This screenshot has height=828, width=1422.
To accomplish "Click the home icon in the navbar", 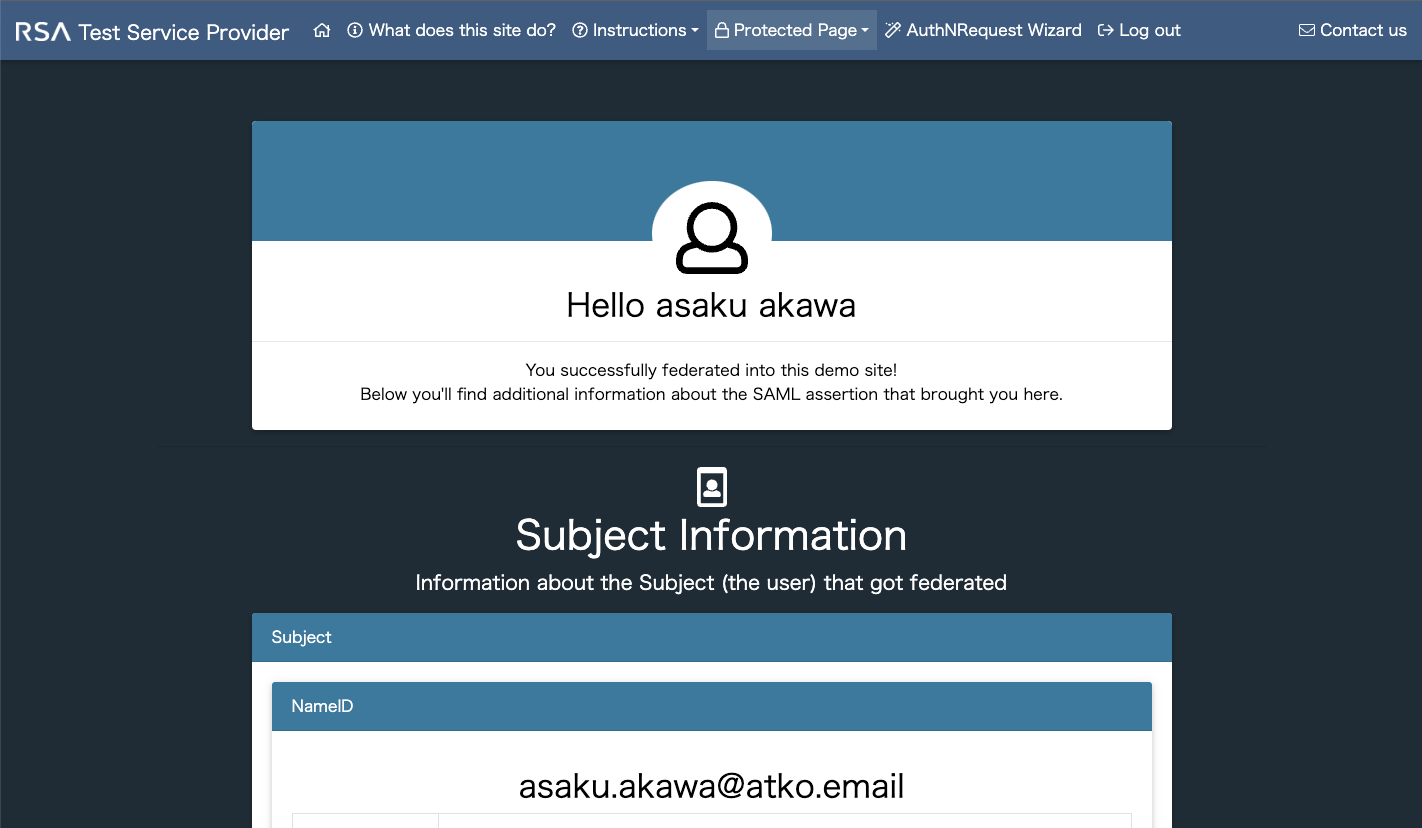I will [x=322, y=30].
